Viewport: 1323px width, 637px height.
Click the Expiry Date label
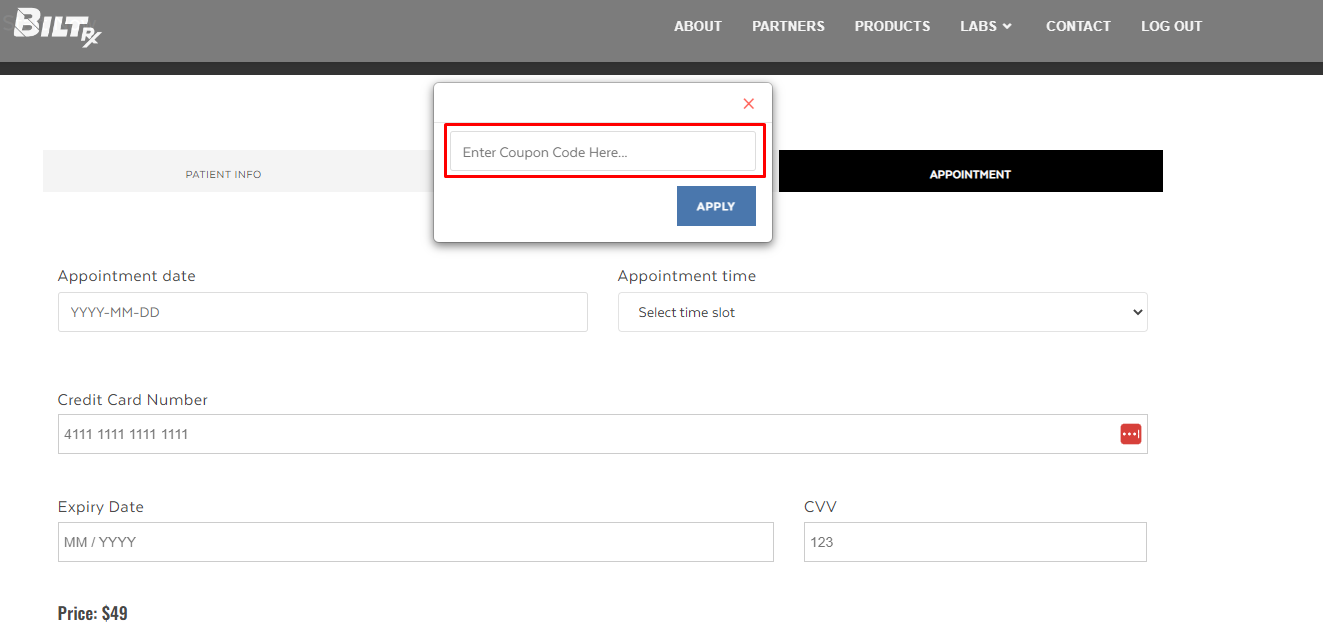(101, 507)
